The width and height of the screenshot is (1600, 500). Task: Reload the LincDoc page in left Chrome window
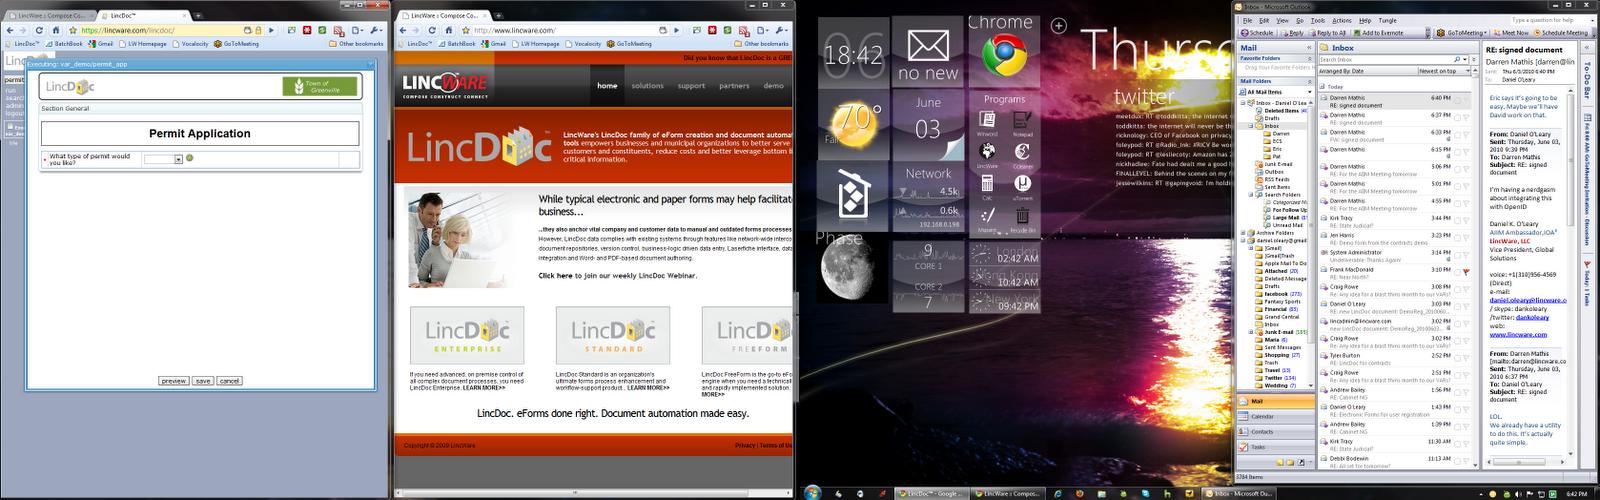click(x=39, y=30)
